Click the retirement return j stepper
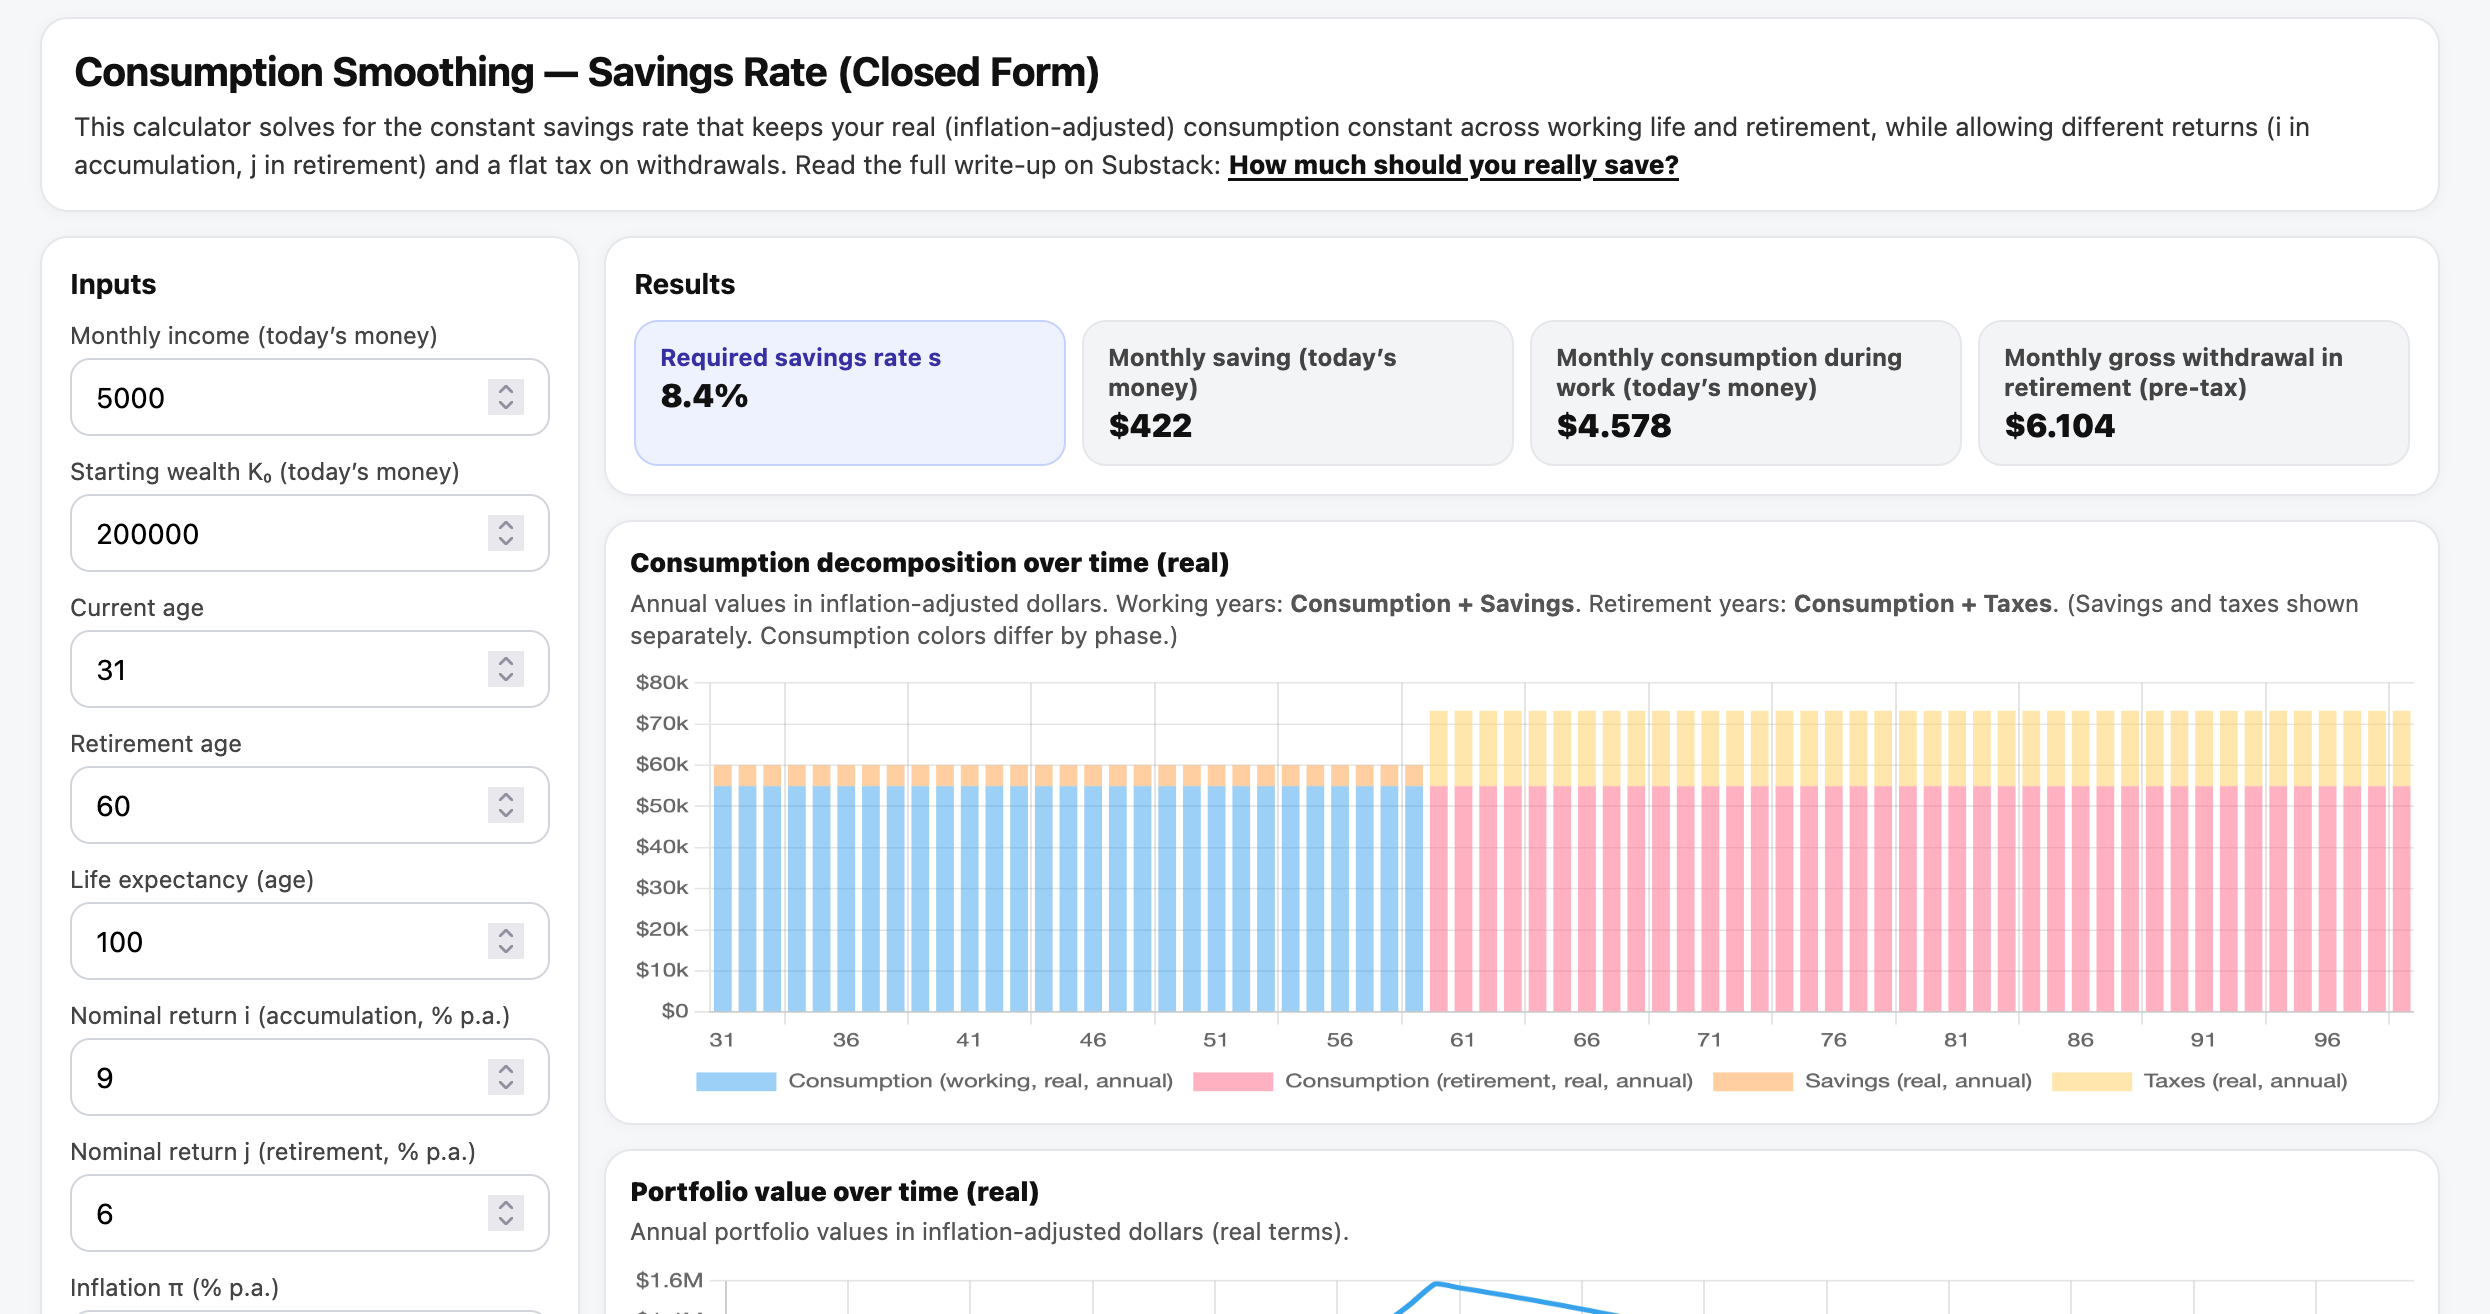The width and height of the screenshot is (2490, 1314). click(506, 1213)
